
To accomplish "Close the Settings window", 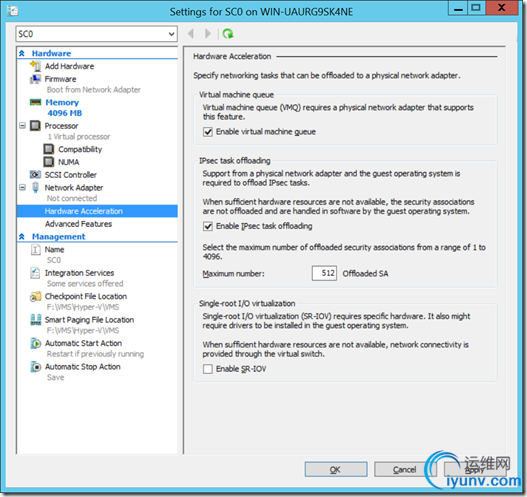I will coord(501,8).
